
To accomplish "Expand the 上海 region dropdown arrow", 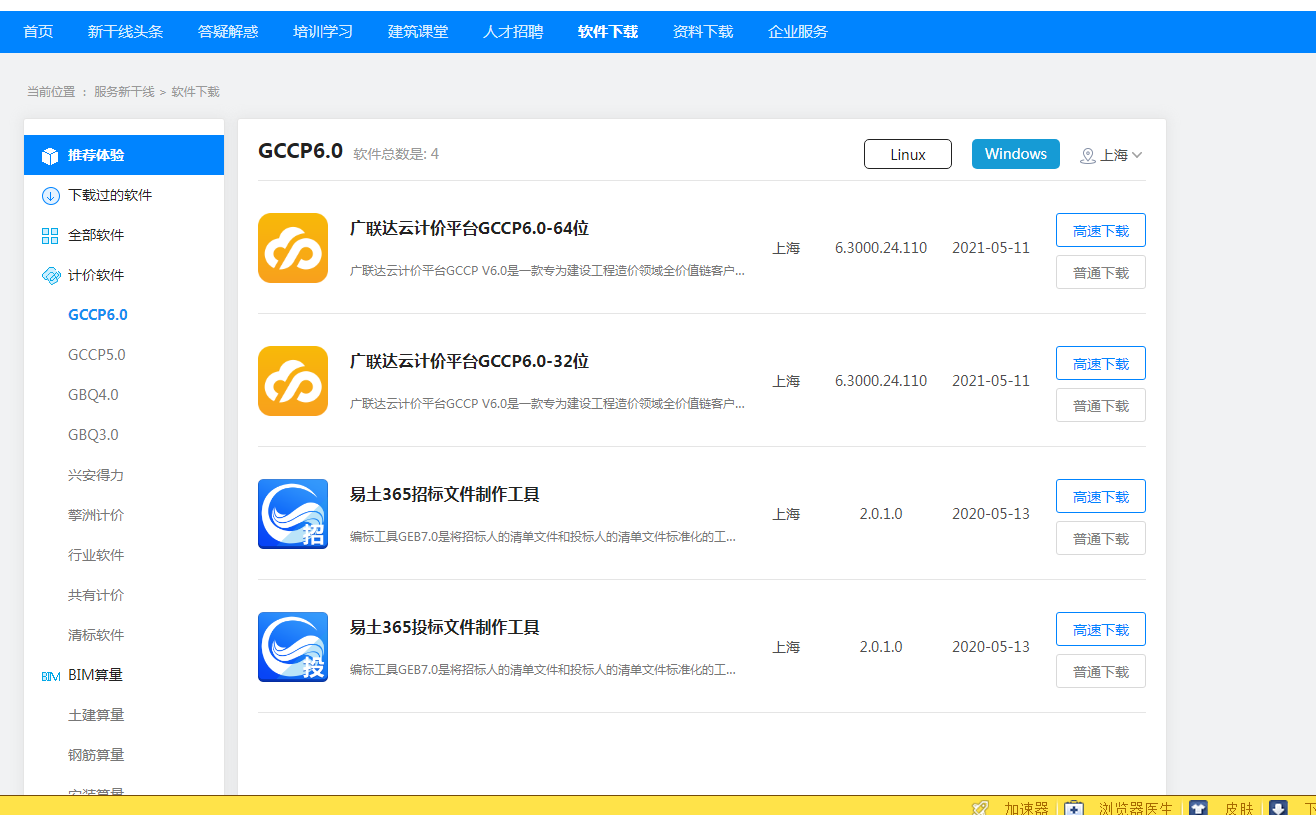I will point(1137,155).
